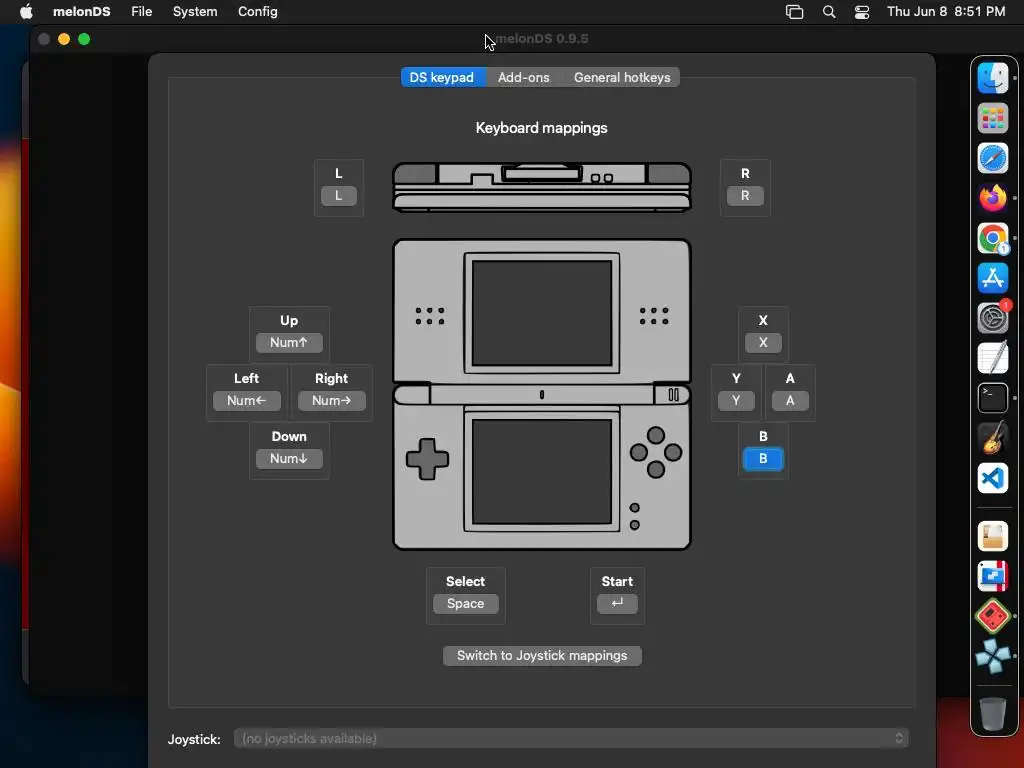The image size is (1024, 768).
Task: Launch Google Chrome from the Dock
Action: click(x=993, y=238)
